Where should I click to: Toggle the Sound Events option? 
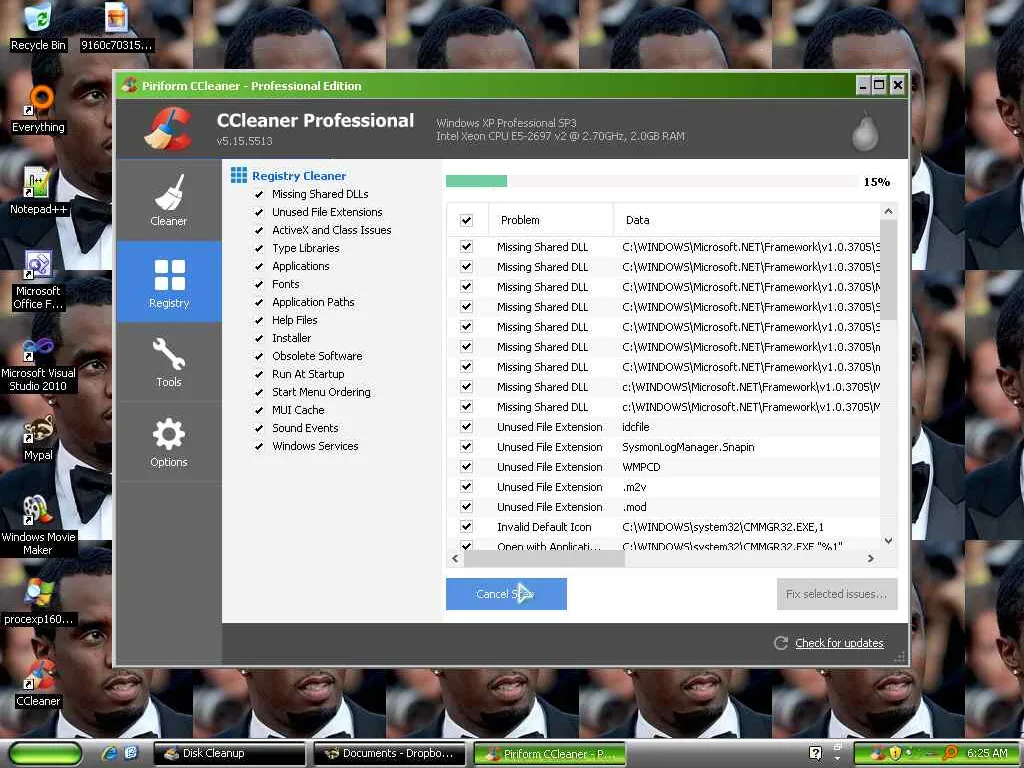(x=259, y=428)
